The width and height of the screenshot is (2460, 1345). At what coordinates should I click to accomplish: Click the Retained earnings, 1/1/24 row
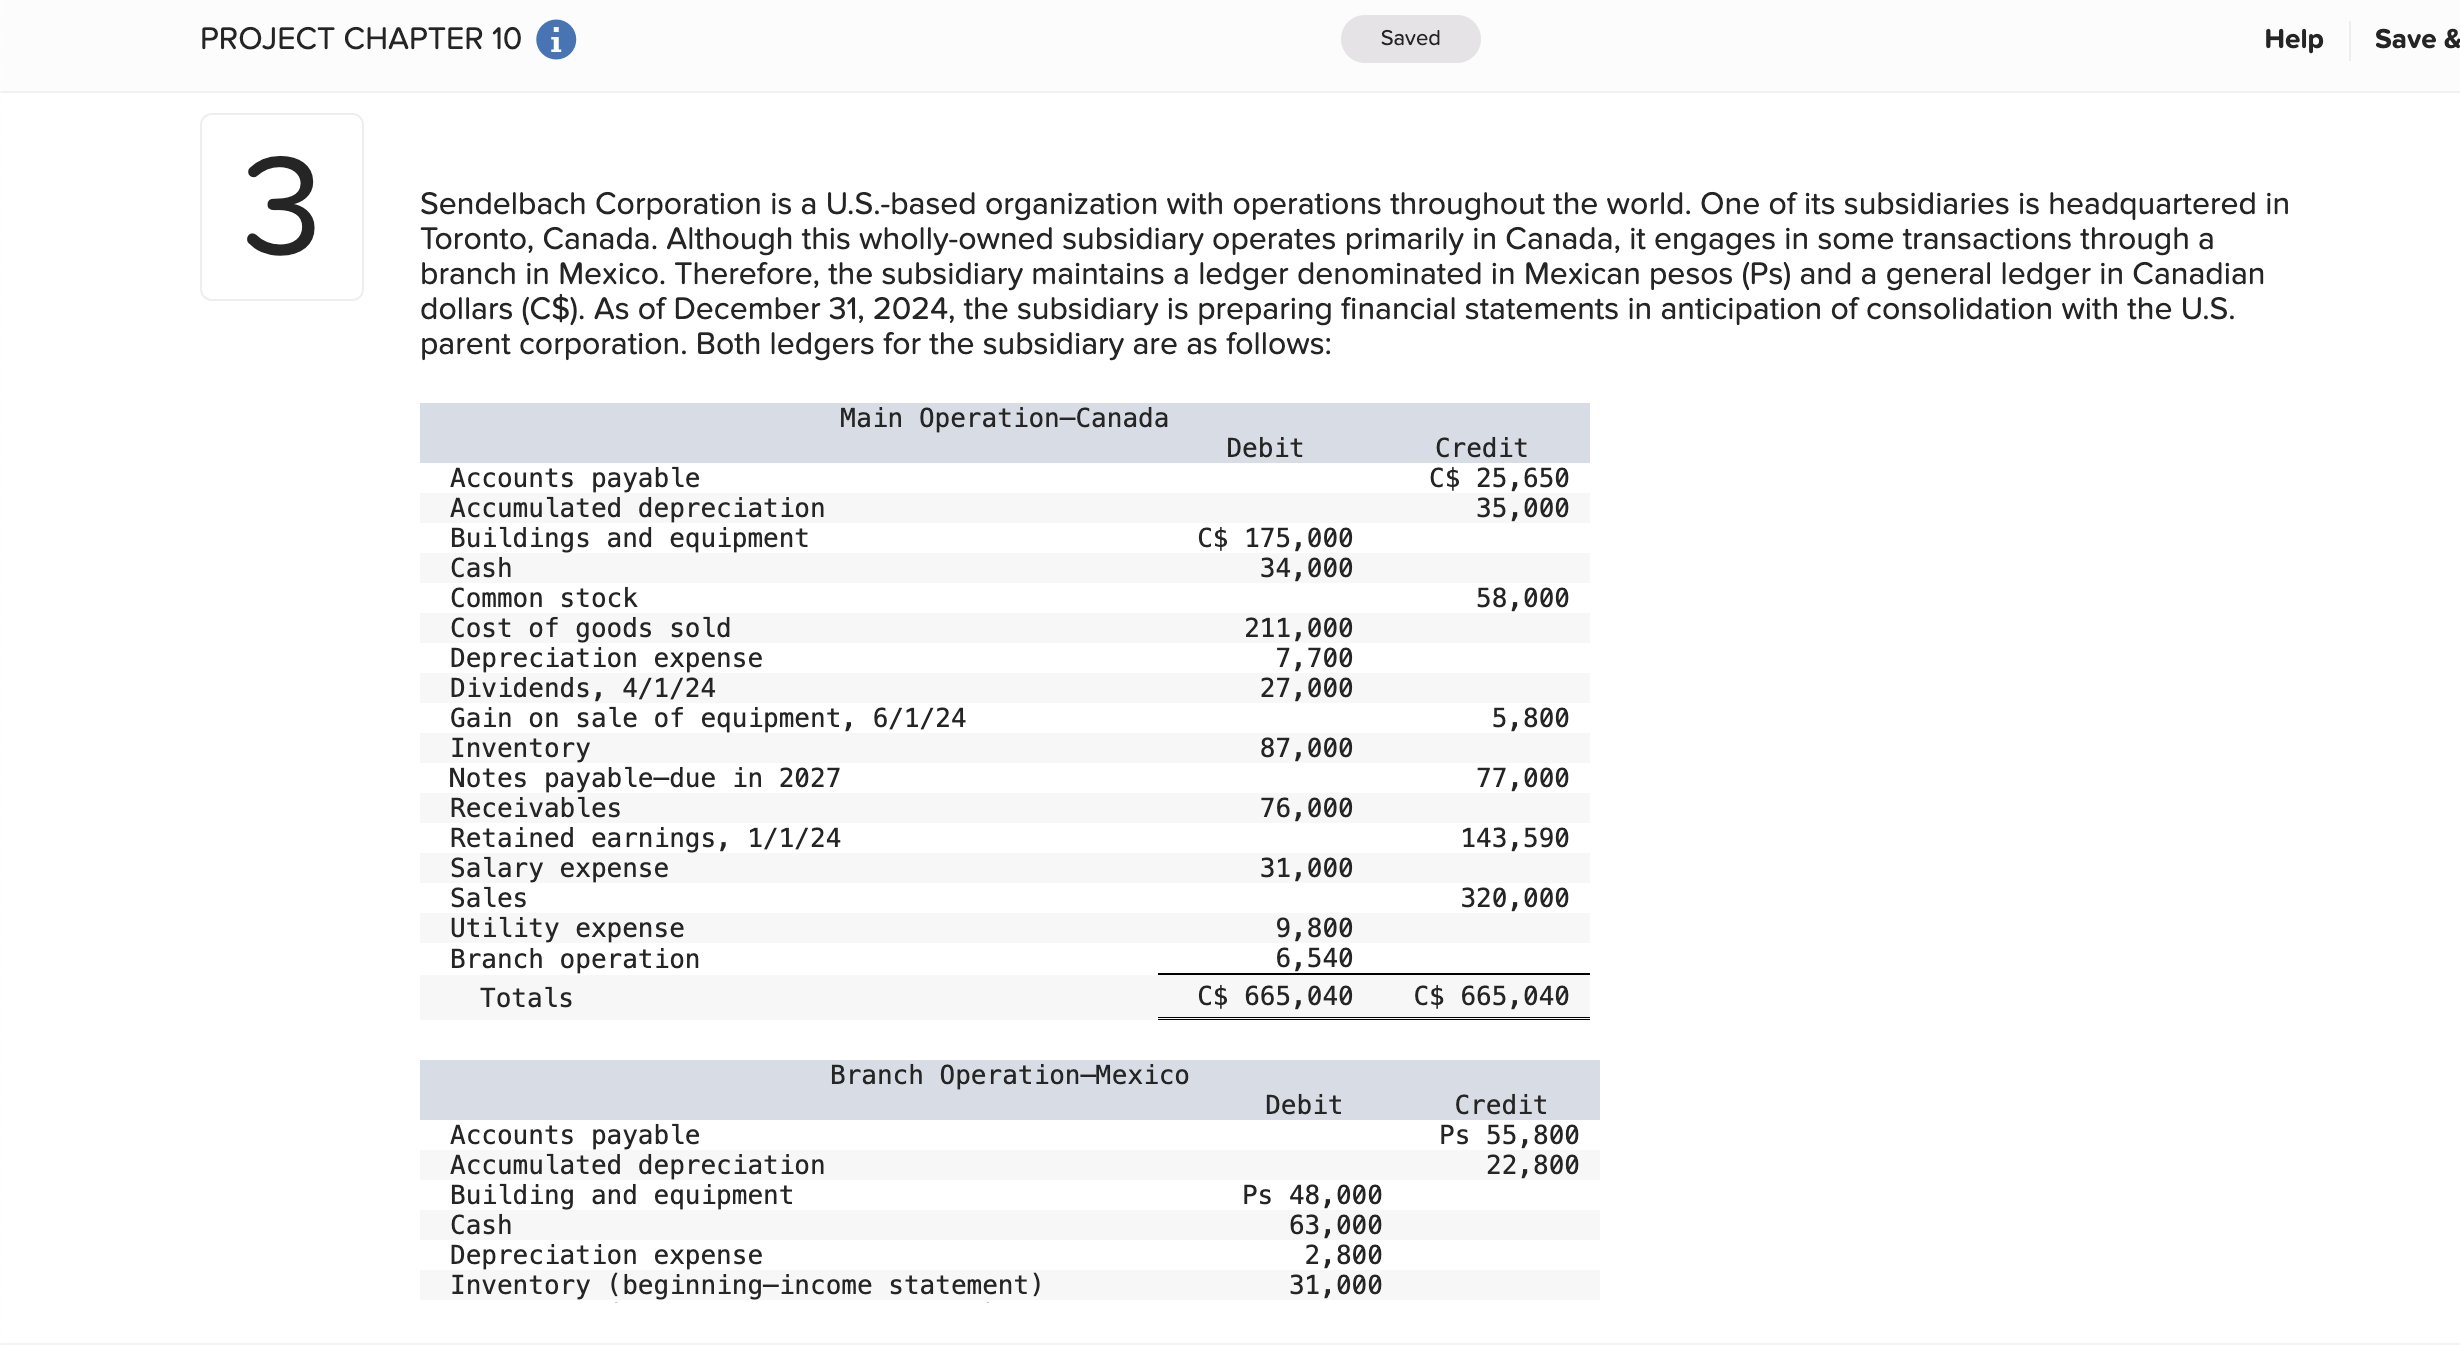click(x=644, y=838)
